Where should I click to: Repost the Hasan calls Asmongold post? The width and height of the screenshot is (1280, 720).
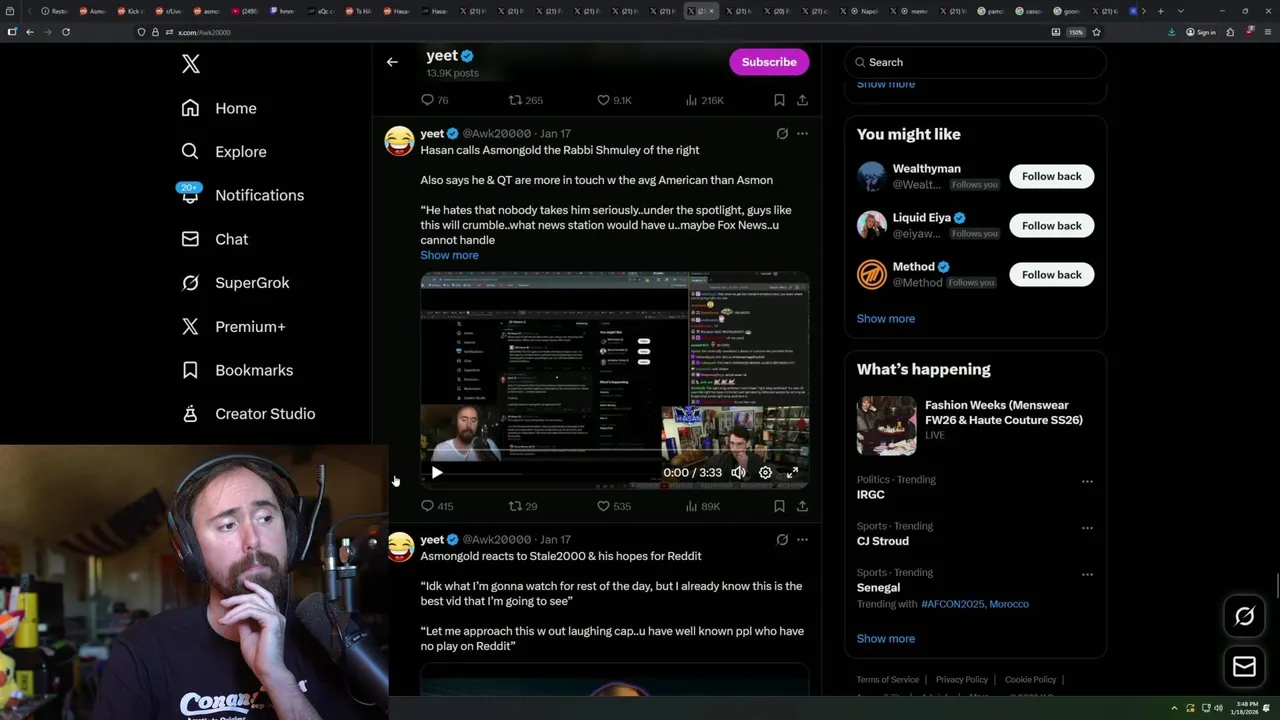(x=523, y=506)
